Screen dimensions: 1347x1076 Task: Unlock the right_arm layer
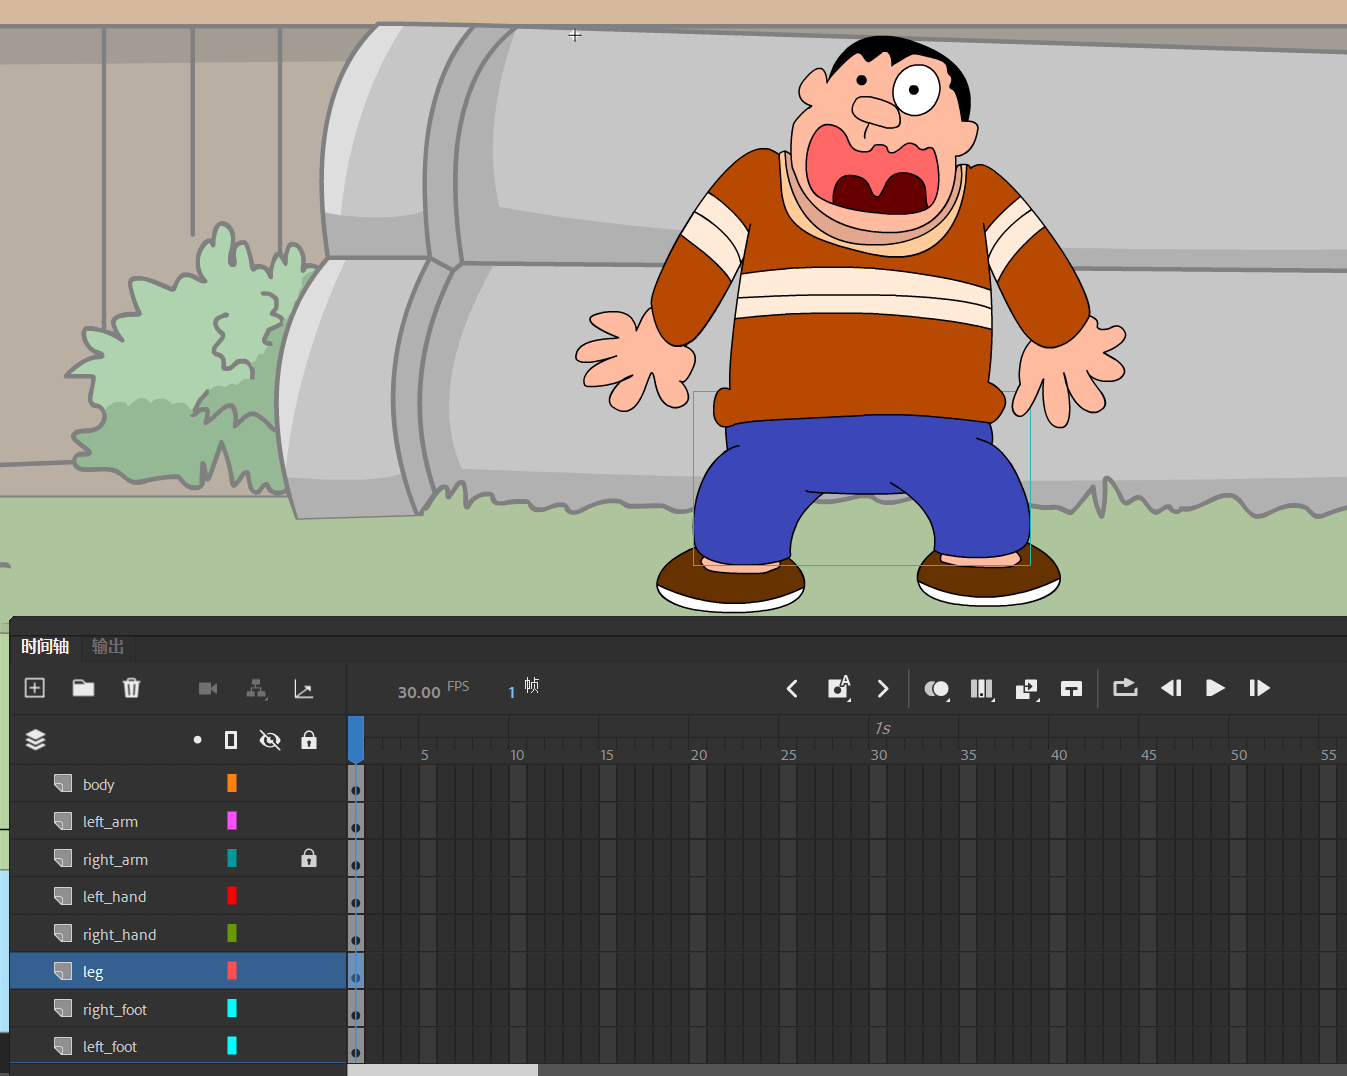click(309, 859)
